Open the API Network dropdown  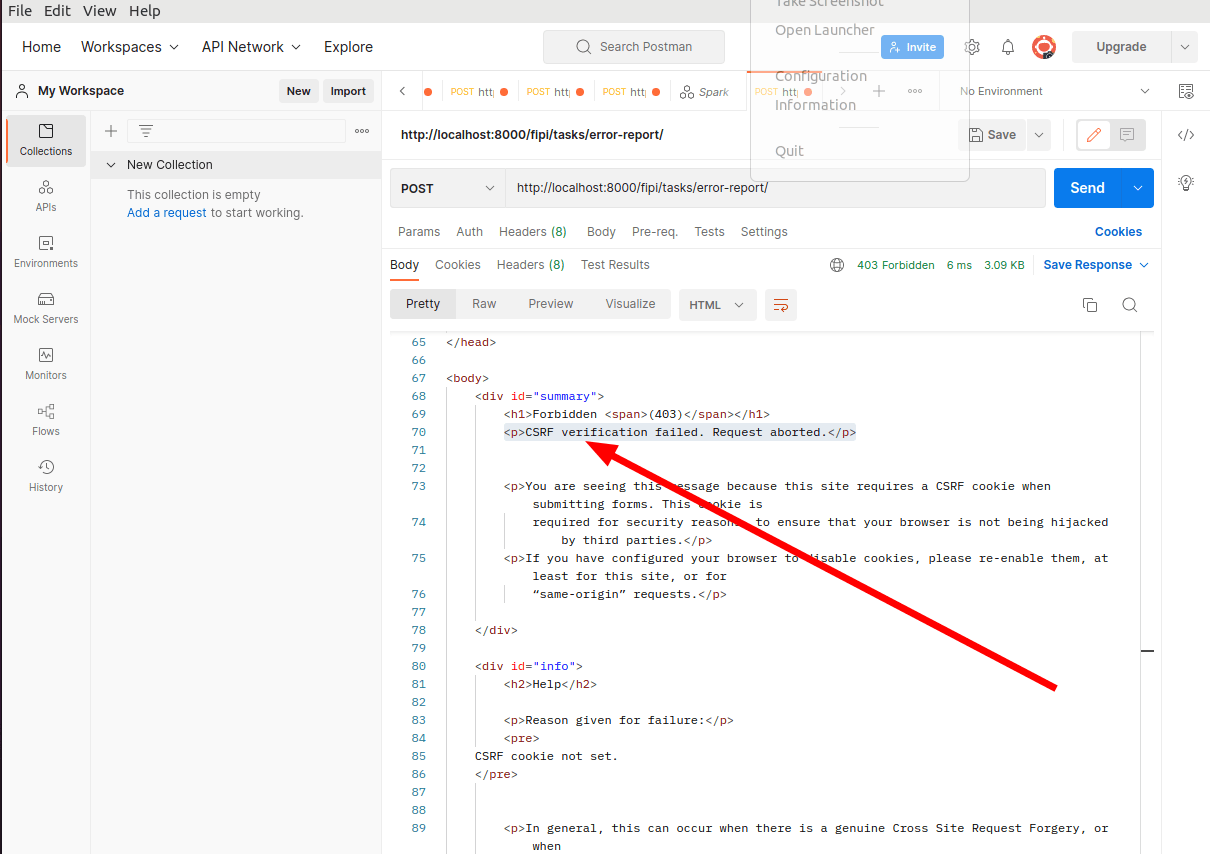251,47
